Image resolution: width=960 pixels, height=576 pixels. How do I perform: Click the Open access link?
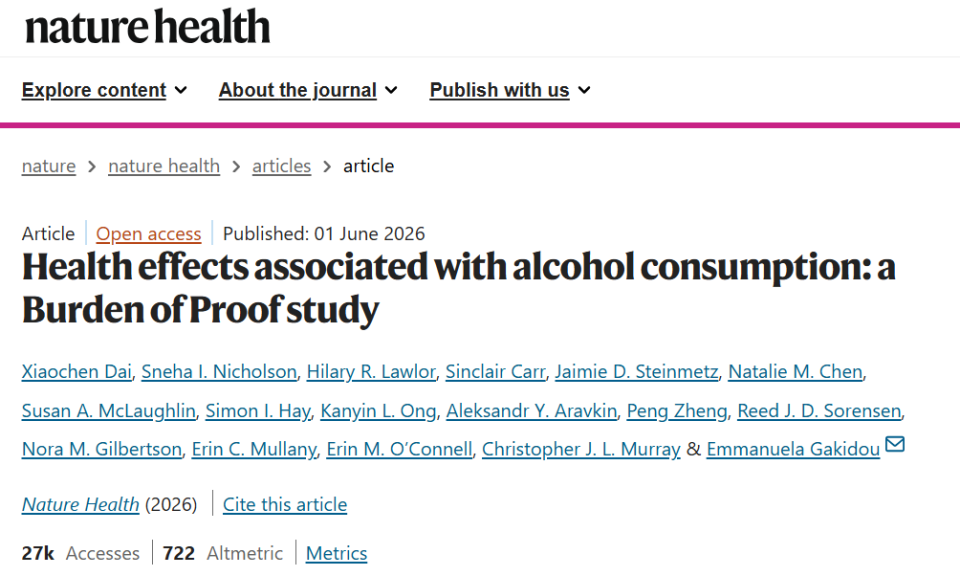tap(148, 234)
